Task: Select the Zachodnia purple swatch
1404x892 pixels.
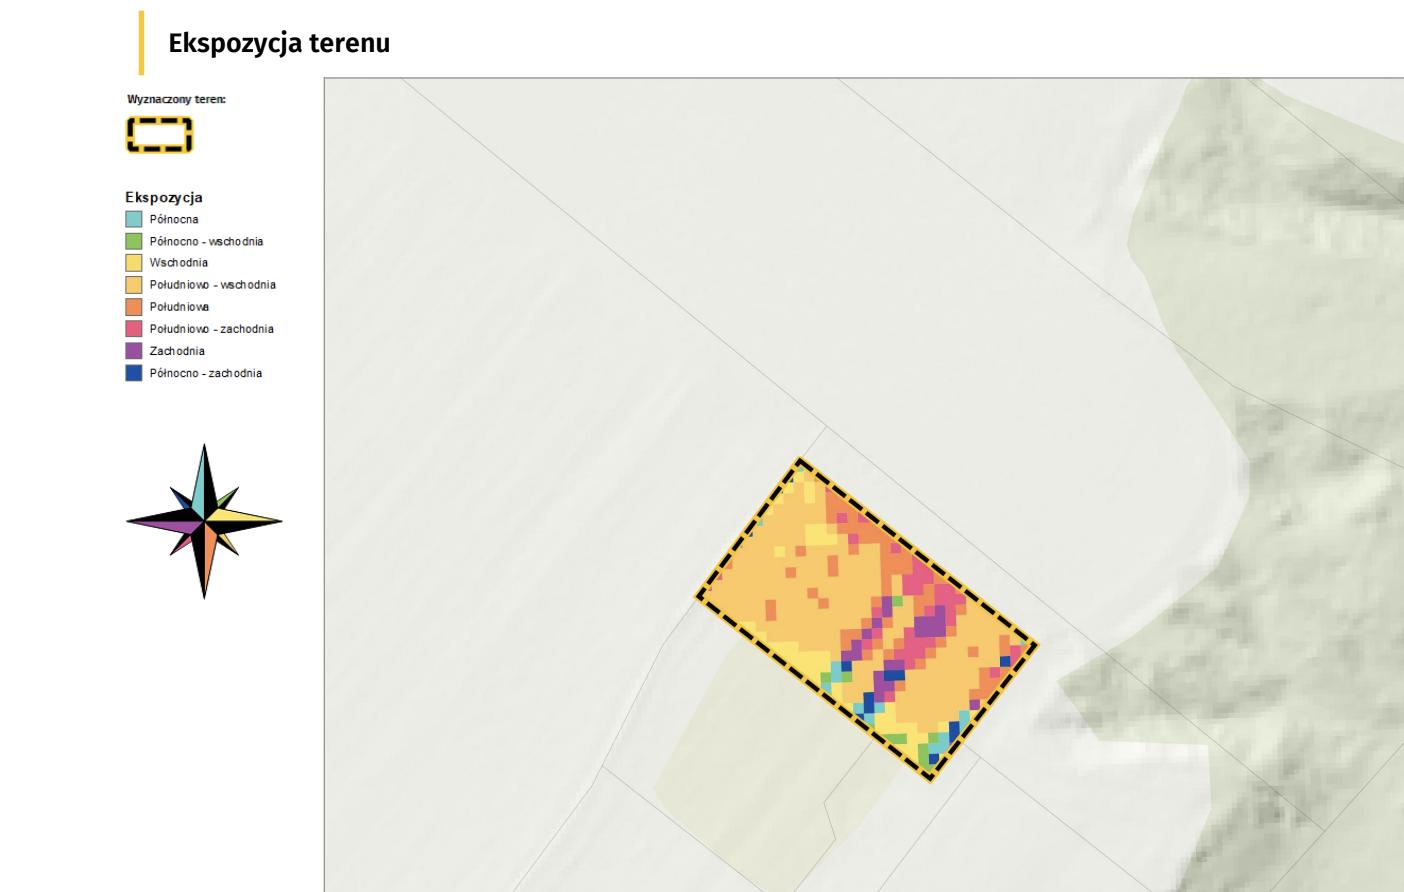Action: (x=134, y=351)
